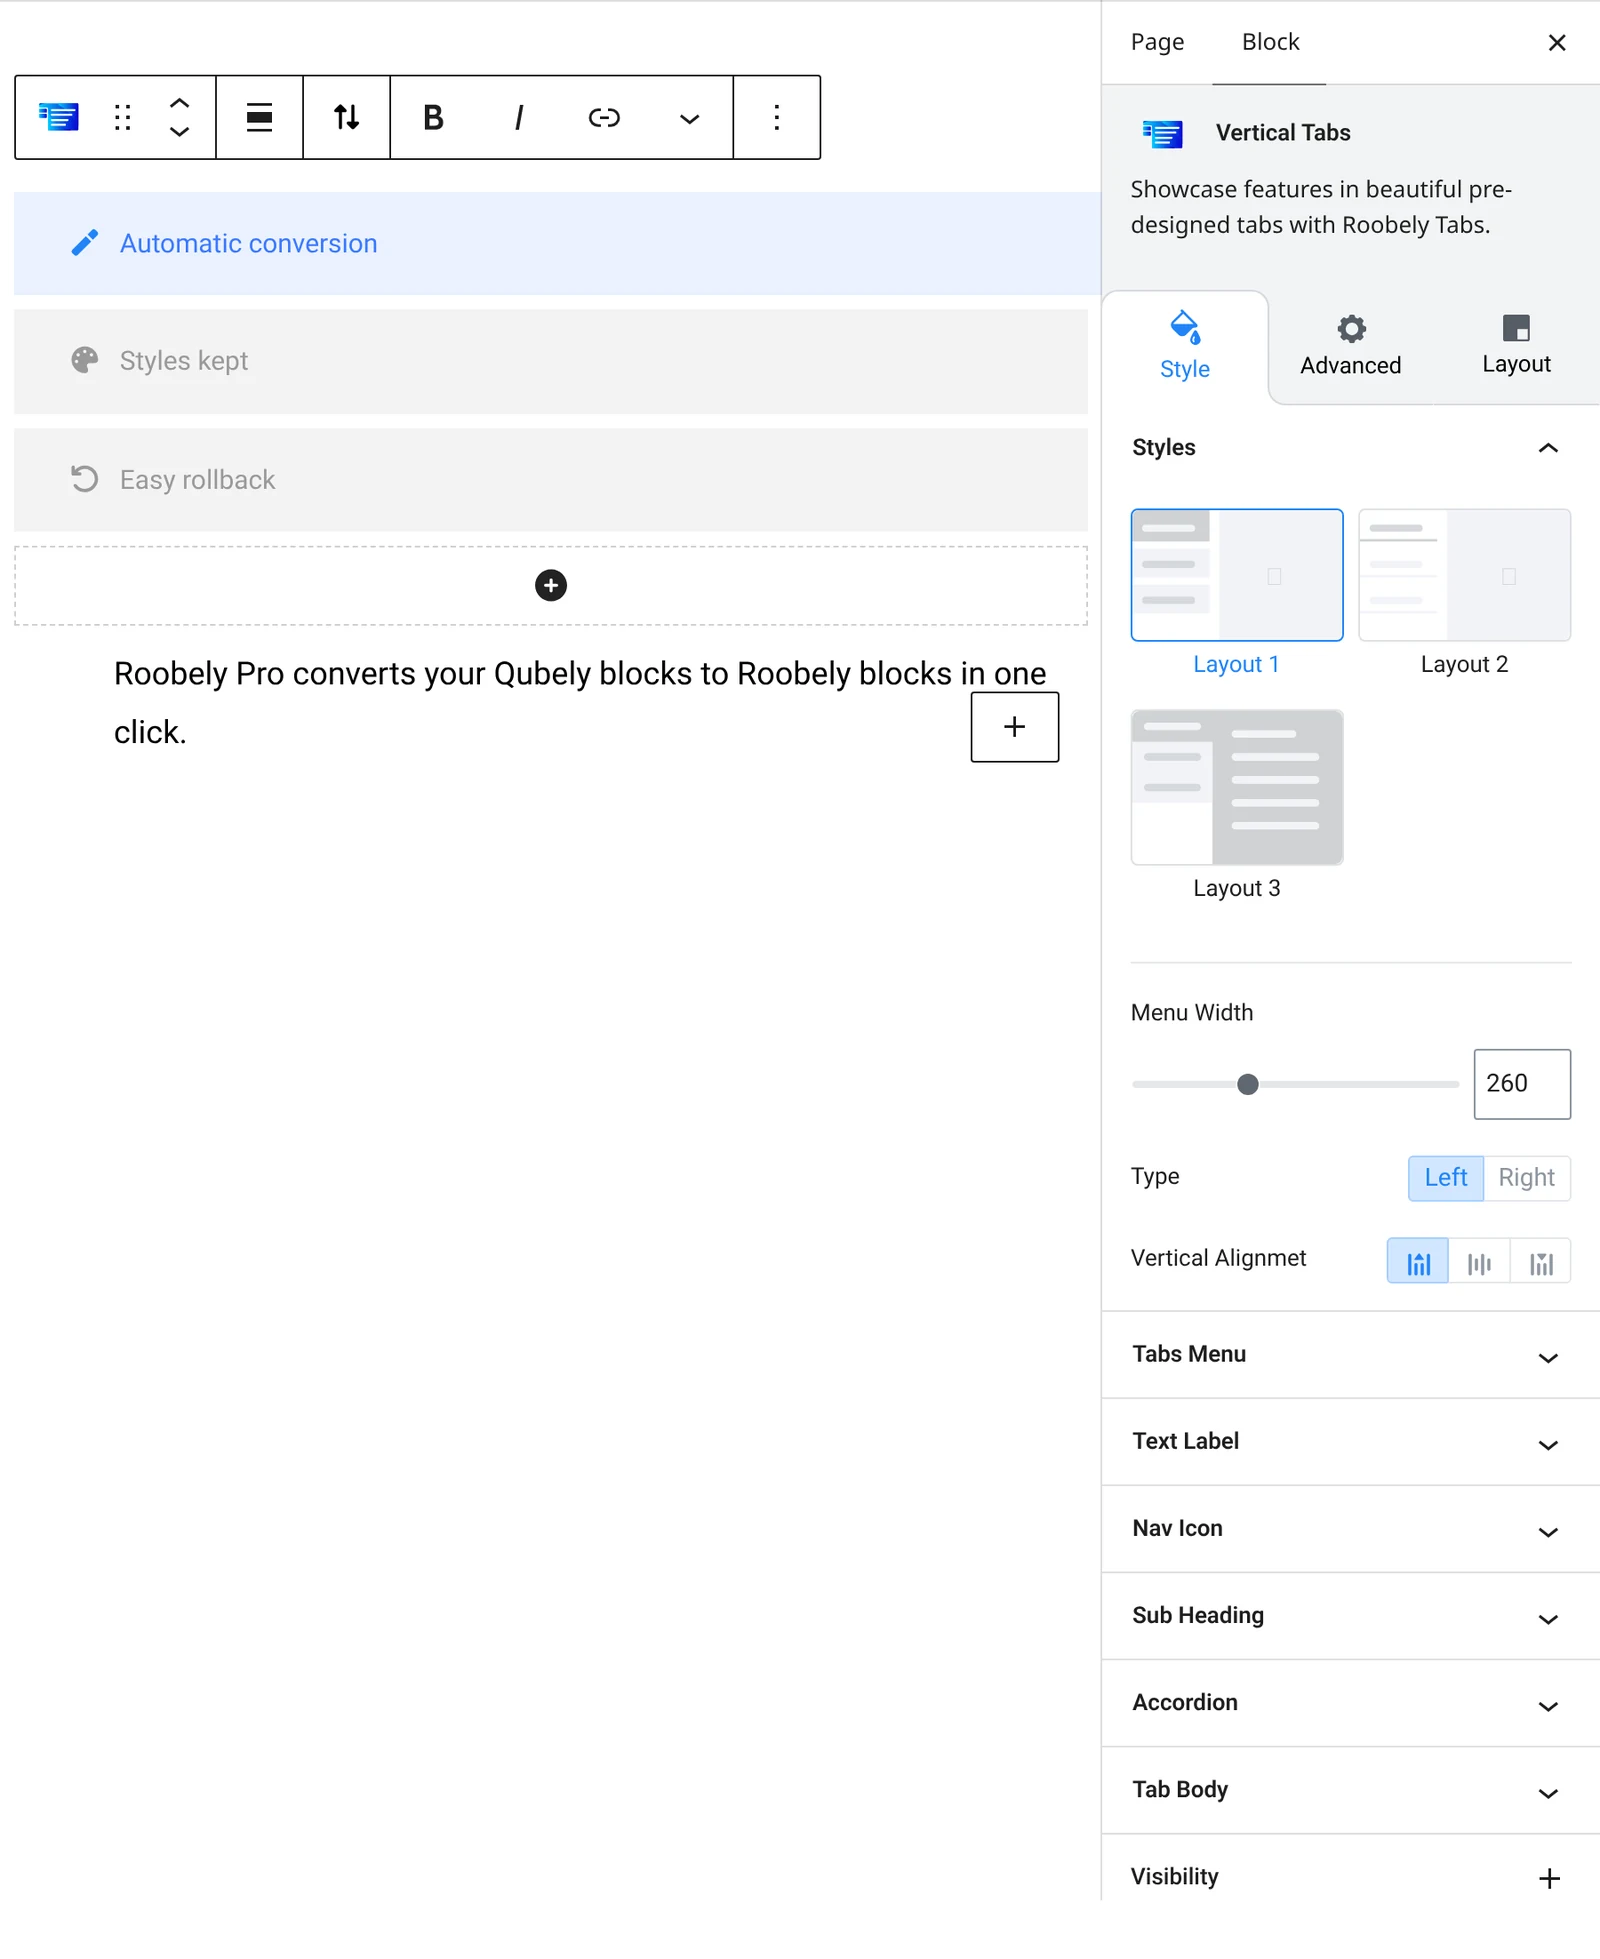Image resolution: width=1600 pixels, height=1959 pixels.
Task: Expand the Accordion panel
Action: tap(1351, 1703)
